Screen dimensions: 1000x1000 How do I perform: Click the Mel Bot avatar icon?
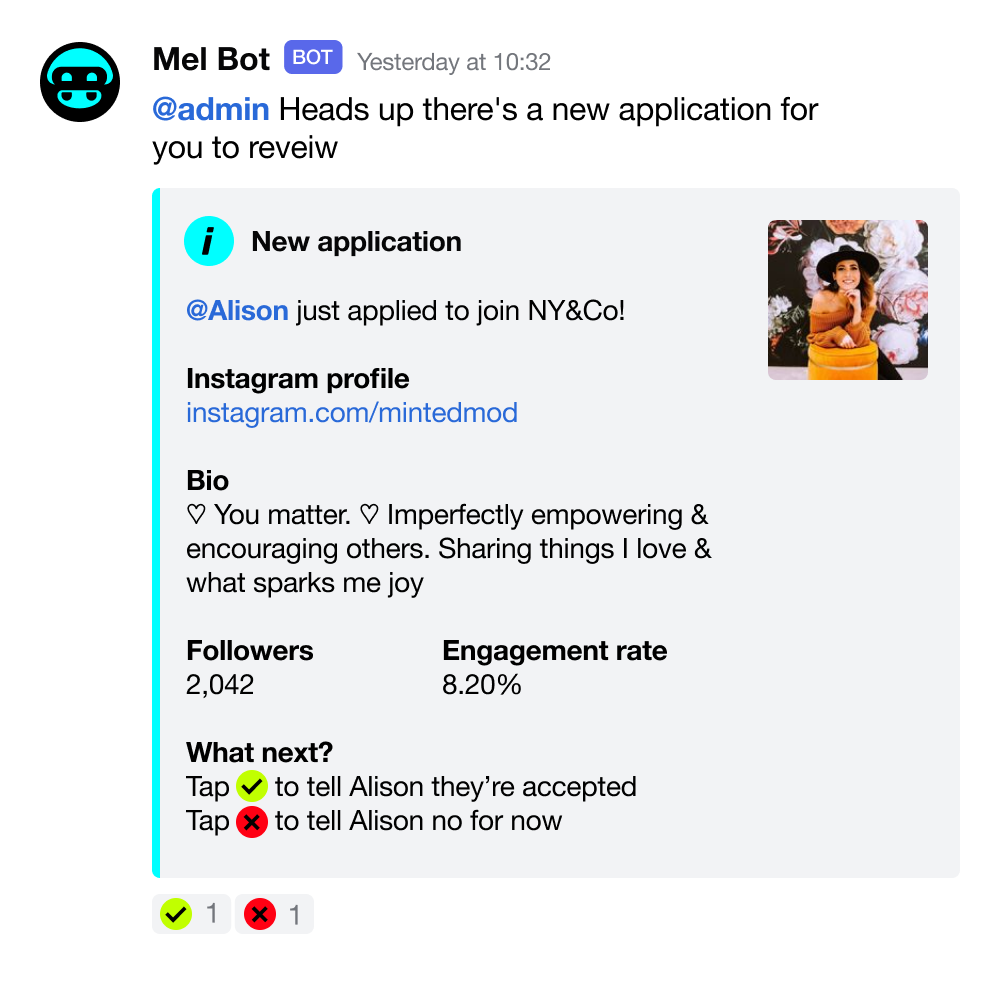pos(80,82)
